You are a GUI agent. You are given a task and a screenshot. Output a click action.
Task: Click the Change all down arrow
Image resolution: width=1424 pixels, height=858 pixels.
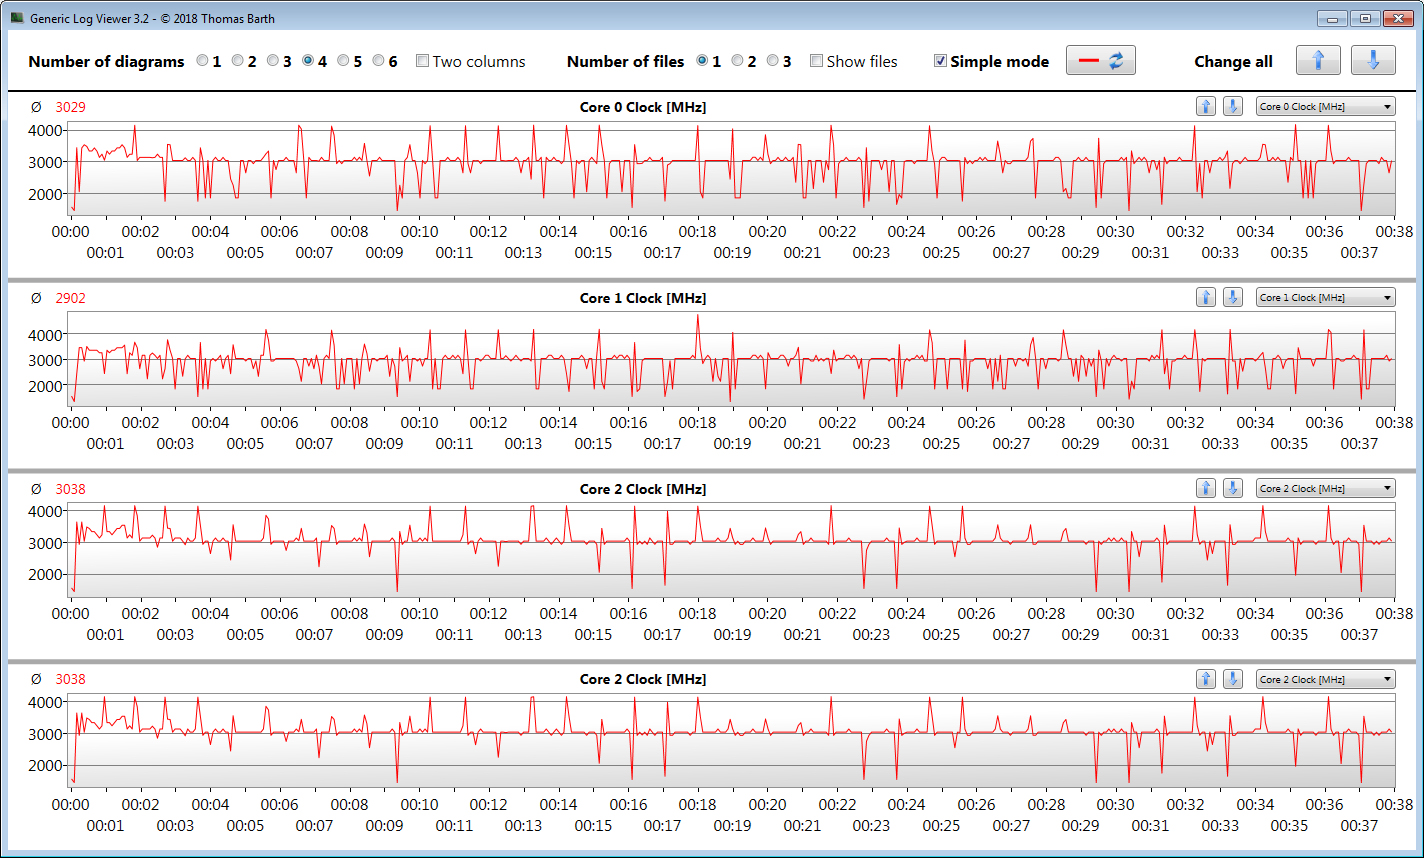(1373, 60)
